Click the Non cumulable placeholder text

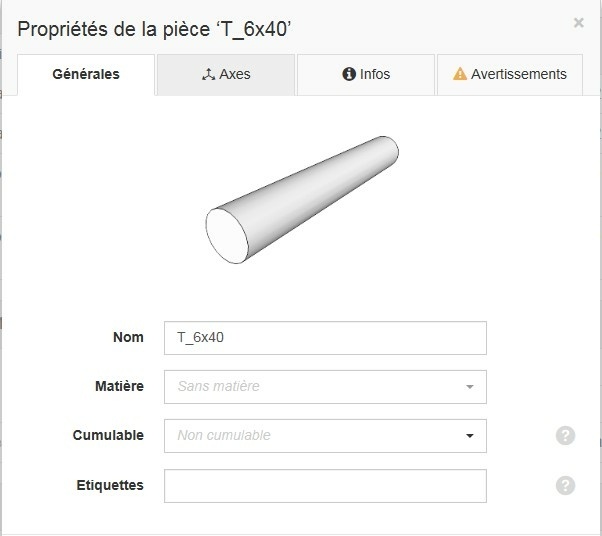pos(224,435)
